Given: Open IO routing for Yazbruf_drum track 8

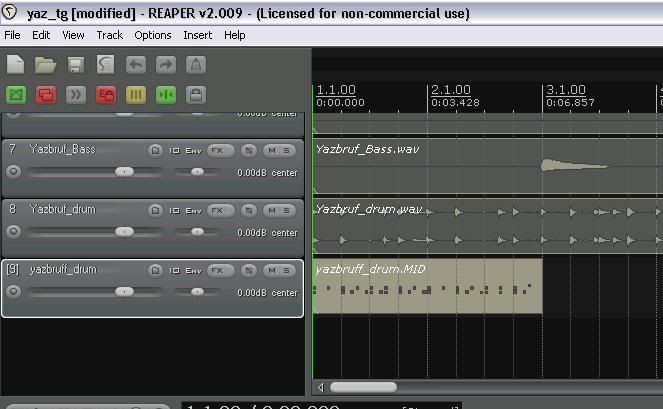Looking at the screenshot, I should (x=174, y=211).
